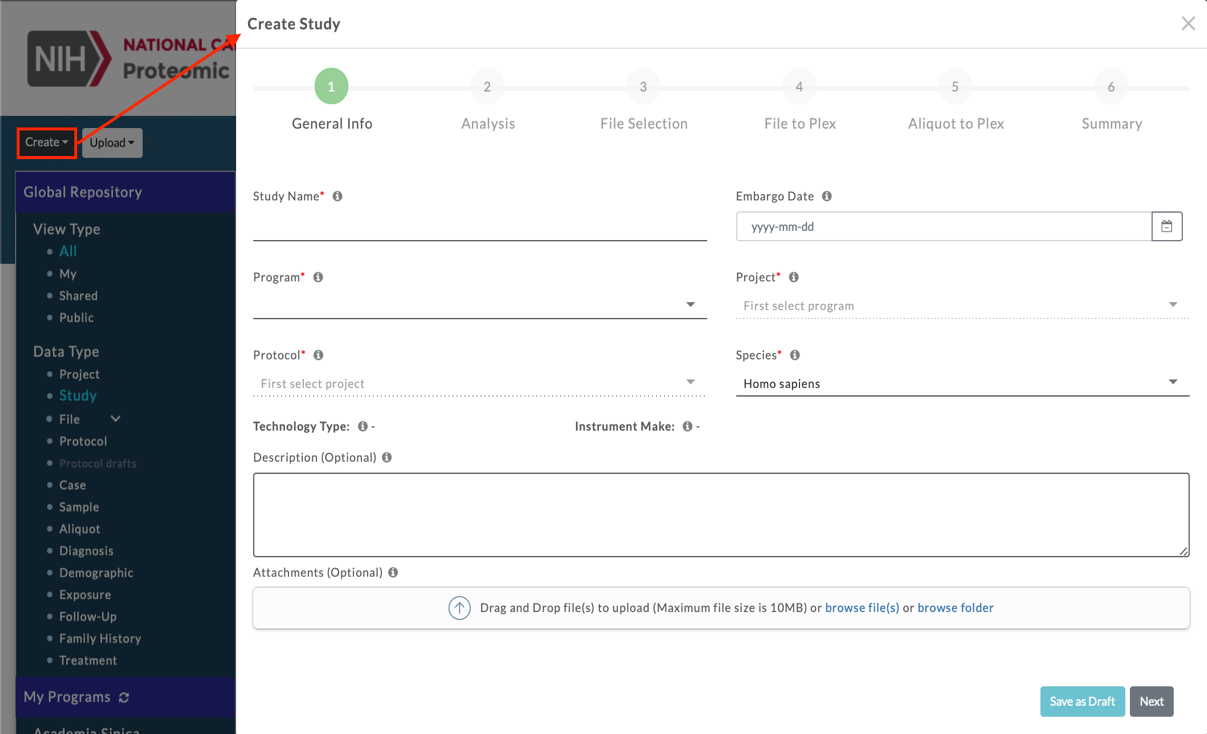Open the Species dropdown showing Homo sapiens

pos(961,383)
